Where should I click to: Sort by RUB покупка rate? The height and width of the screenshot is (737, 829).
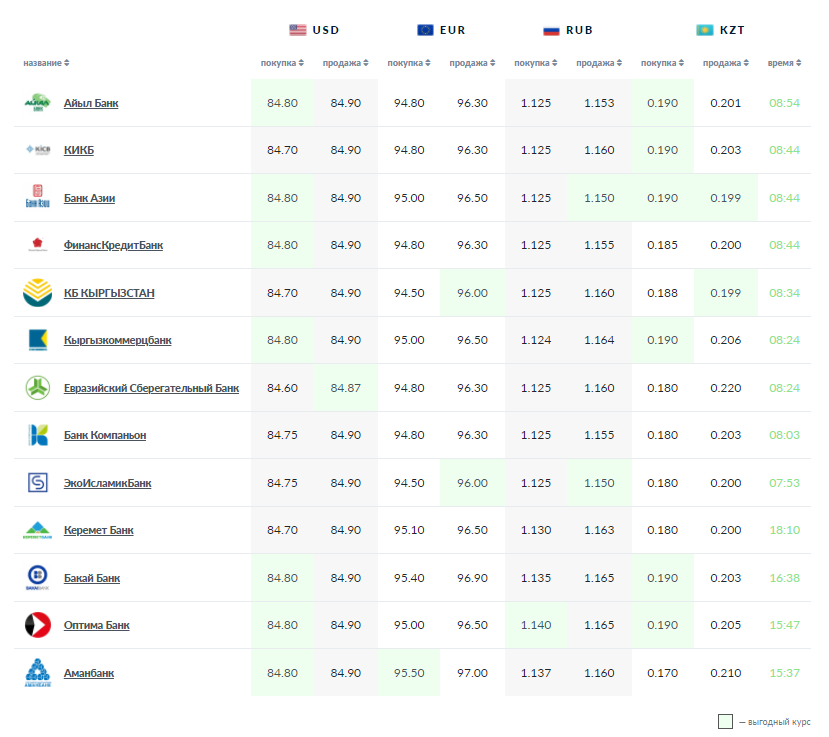(x=535, y=63)
